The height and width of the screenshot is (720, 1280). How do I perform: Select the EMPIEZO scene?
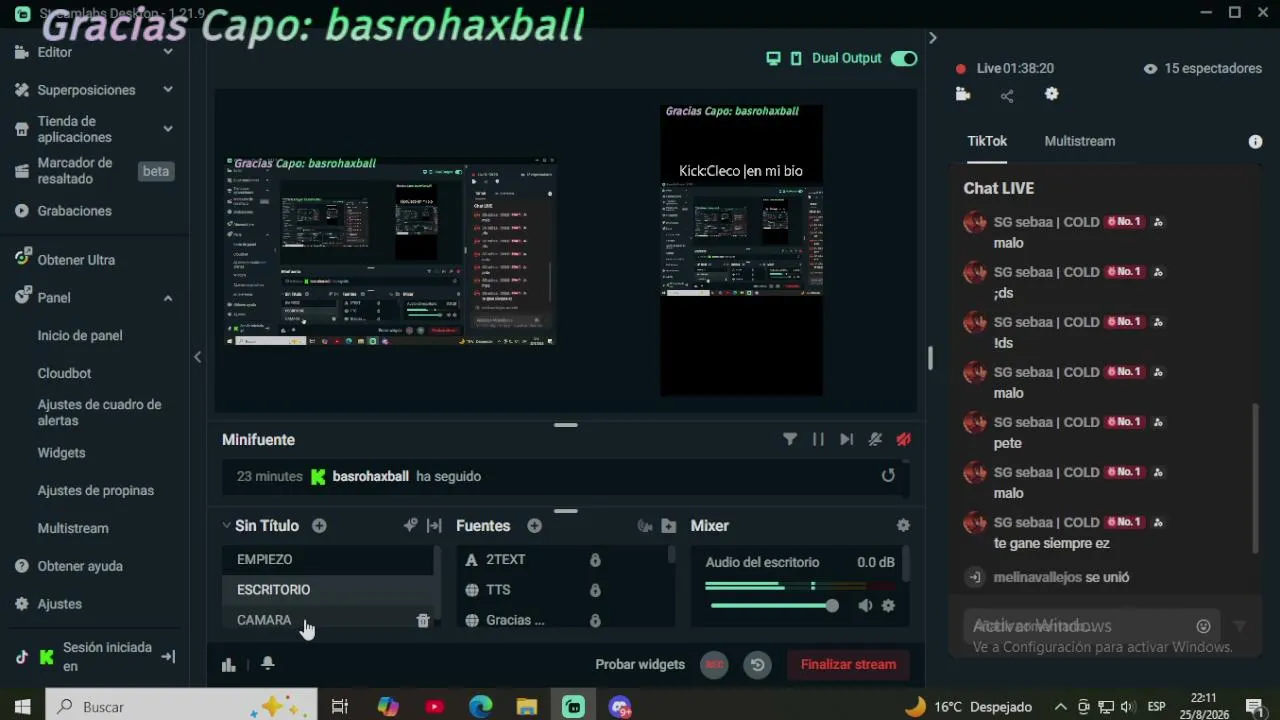[328, 560]
